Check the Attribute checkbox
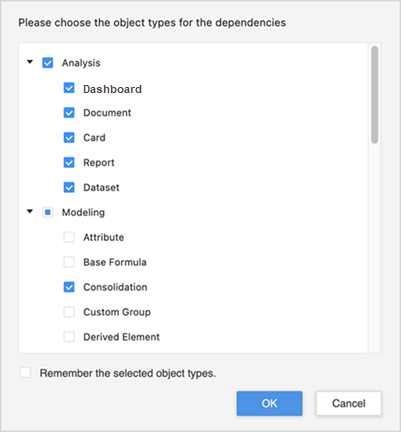 click(x=69, y=237)
